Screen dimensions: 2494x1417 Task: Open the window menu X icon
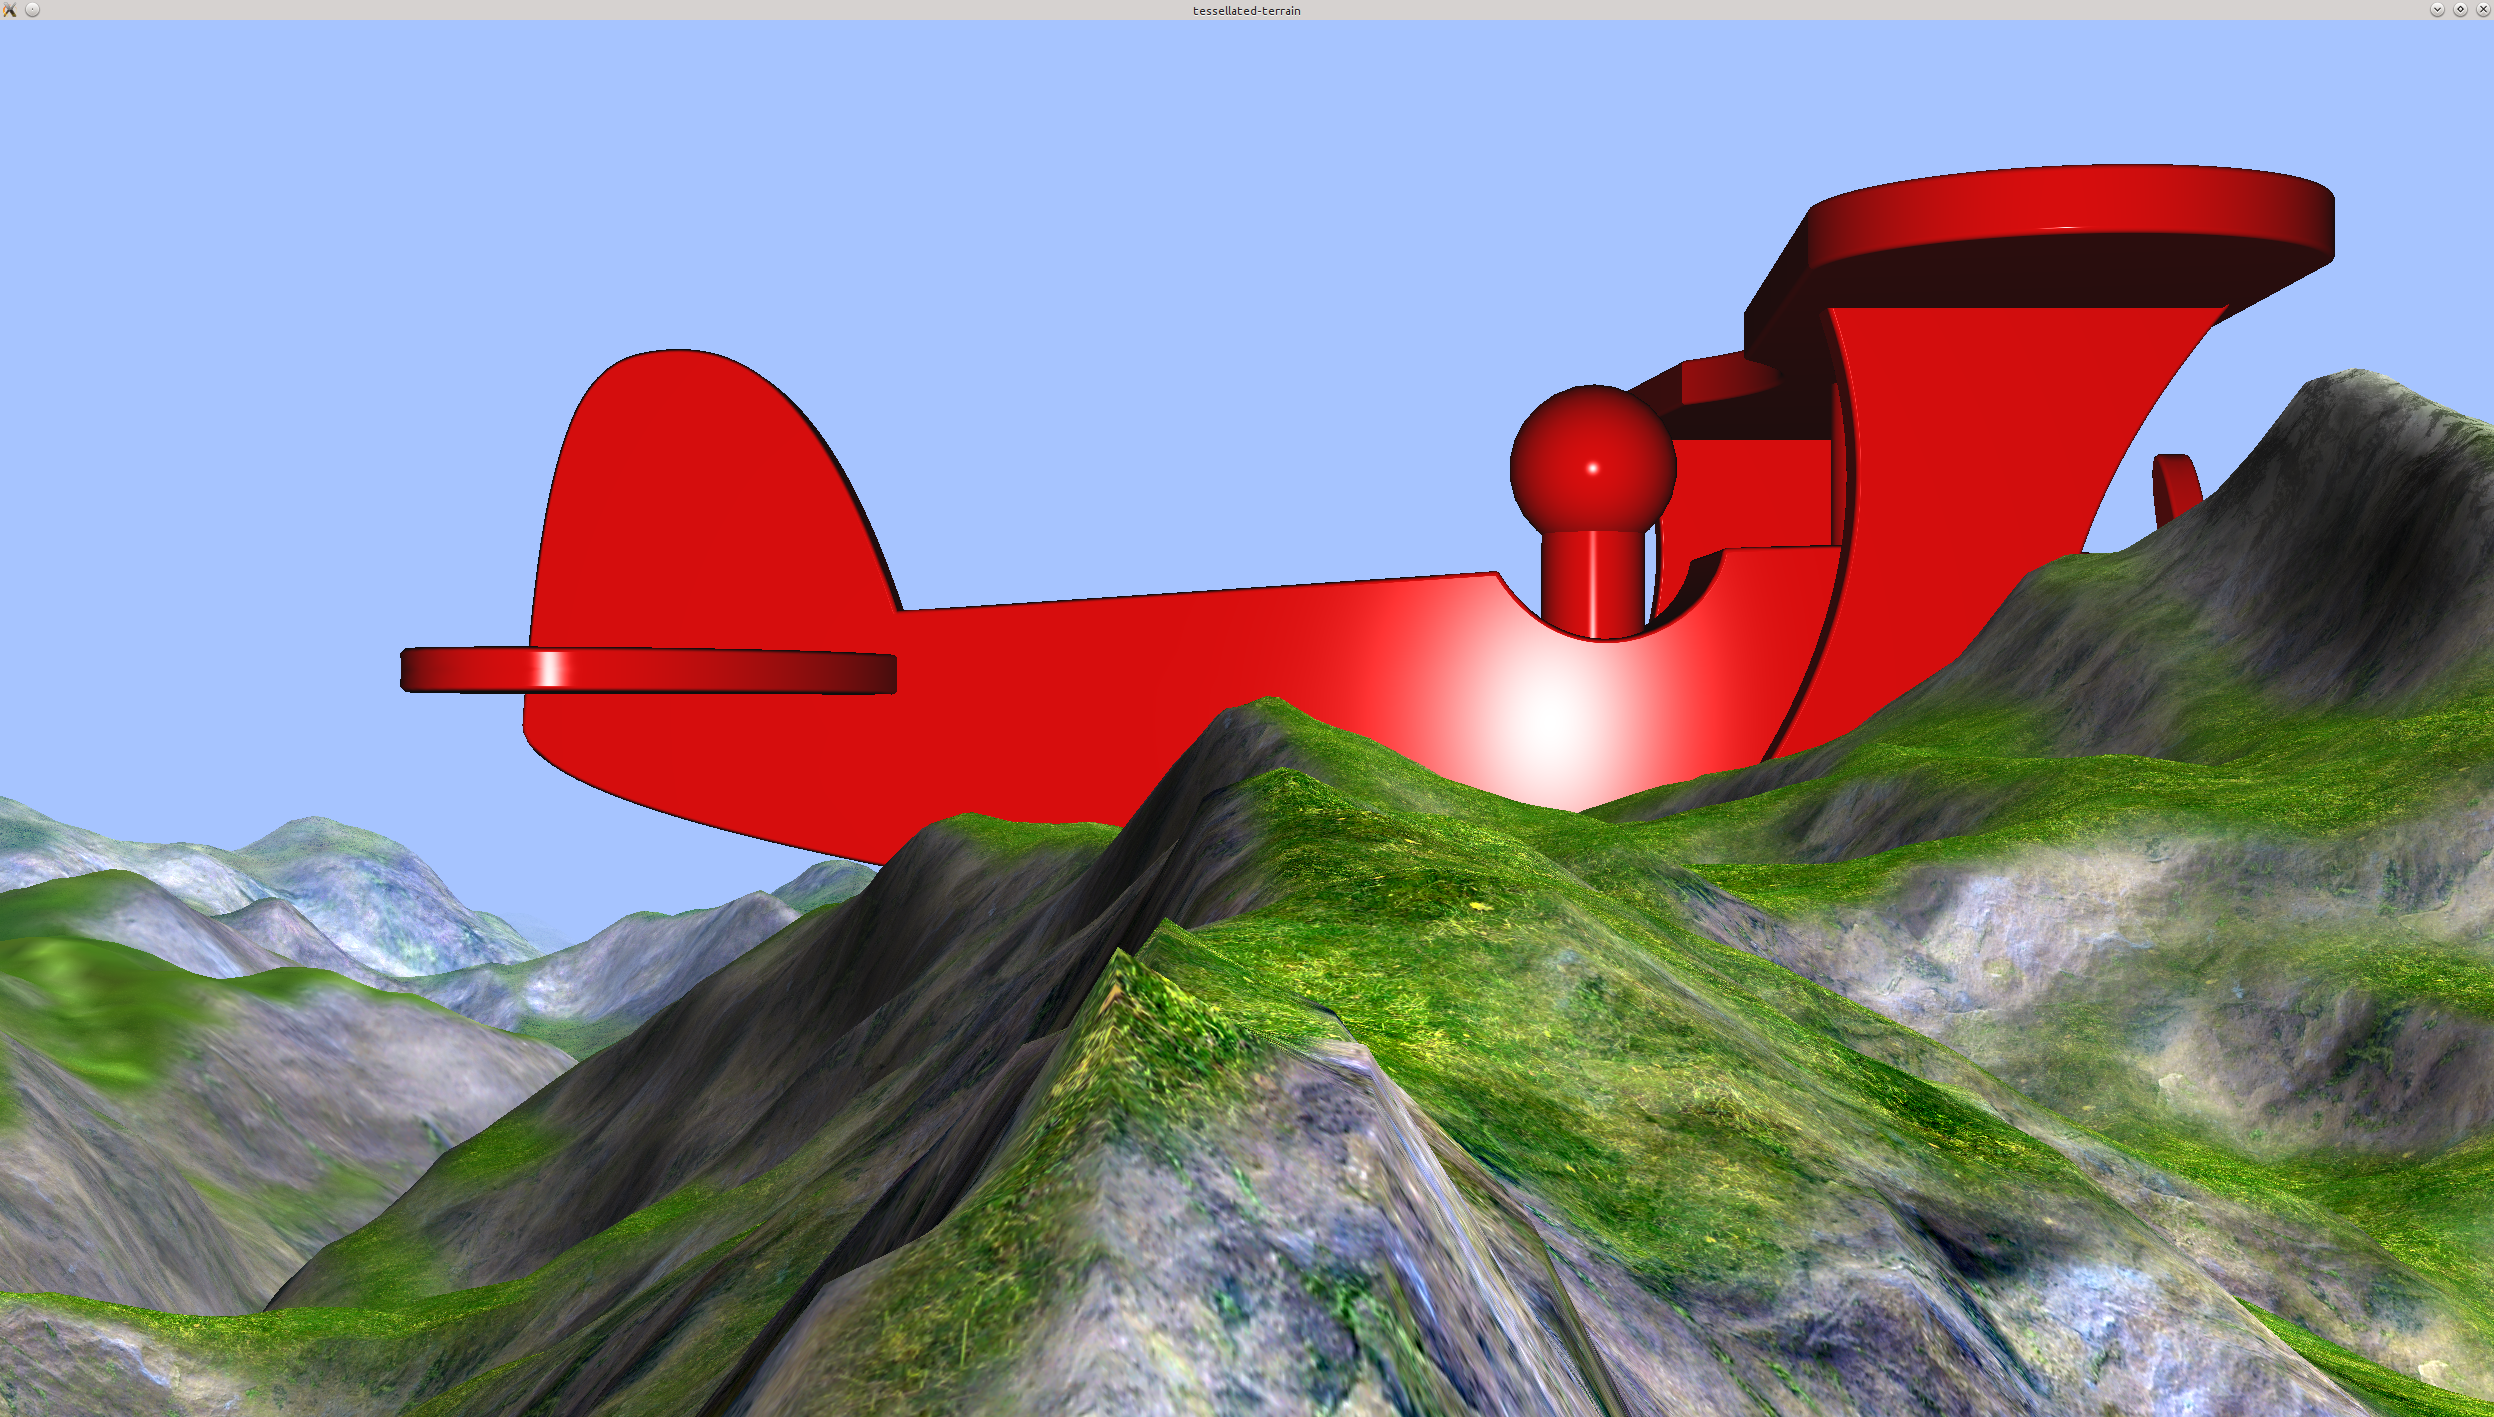(x=10, y=10)
